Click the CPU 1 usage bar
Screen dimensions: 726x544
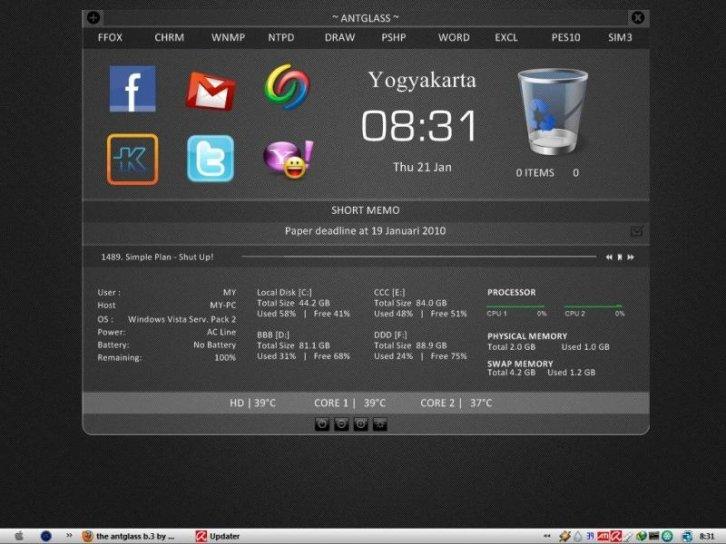tap(515, 306)
